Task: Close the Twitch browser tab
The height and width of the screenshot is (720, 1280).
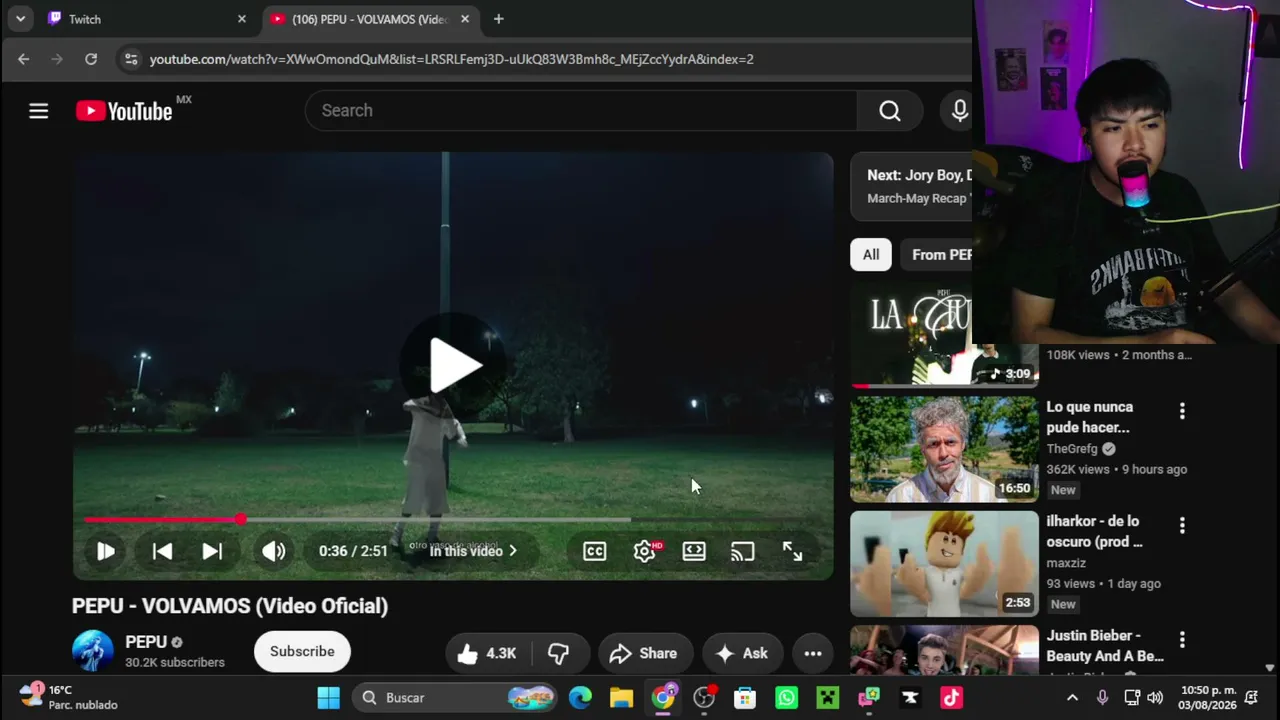Action: click(x=241, y=19)
